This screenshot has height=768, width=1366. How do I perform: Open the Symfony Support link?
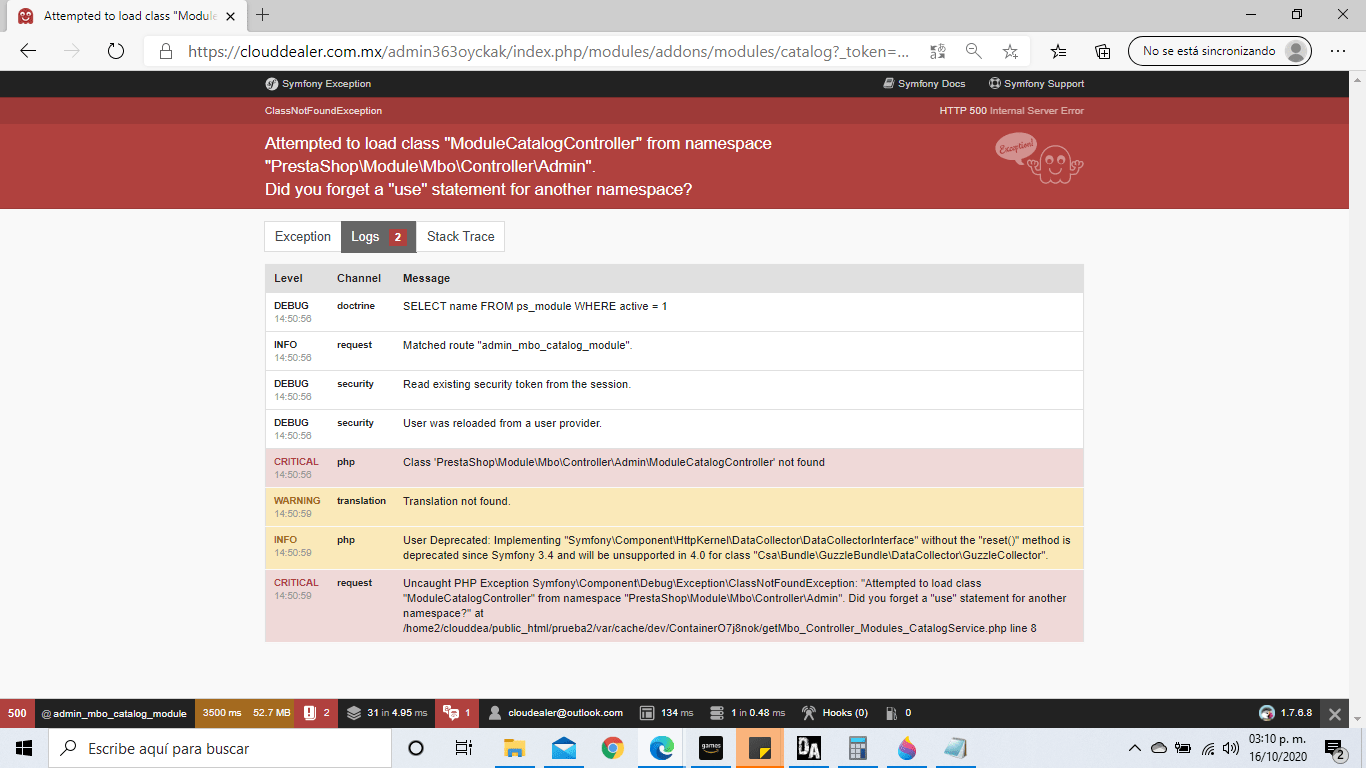tap(1036, 84)
